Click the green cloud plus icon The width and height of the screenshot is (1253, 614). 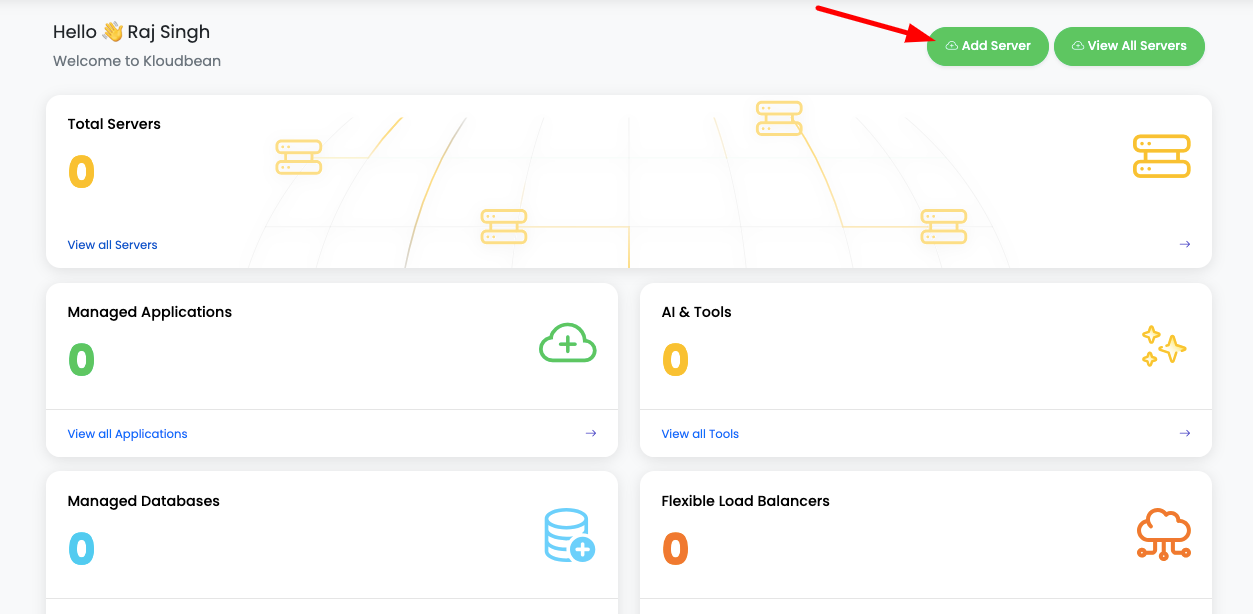[567, 343]
